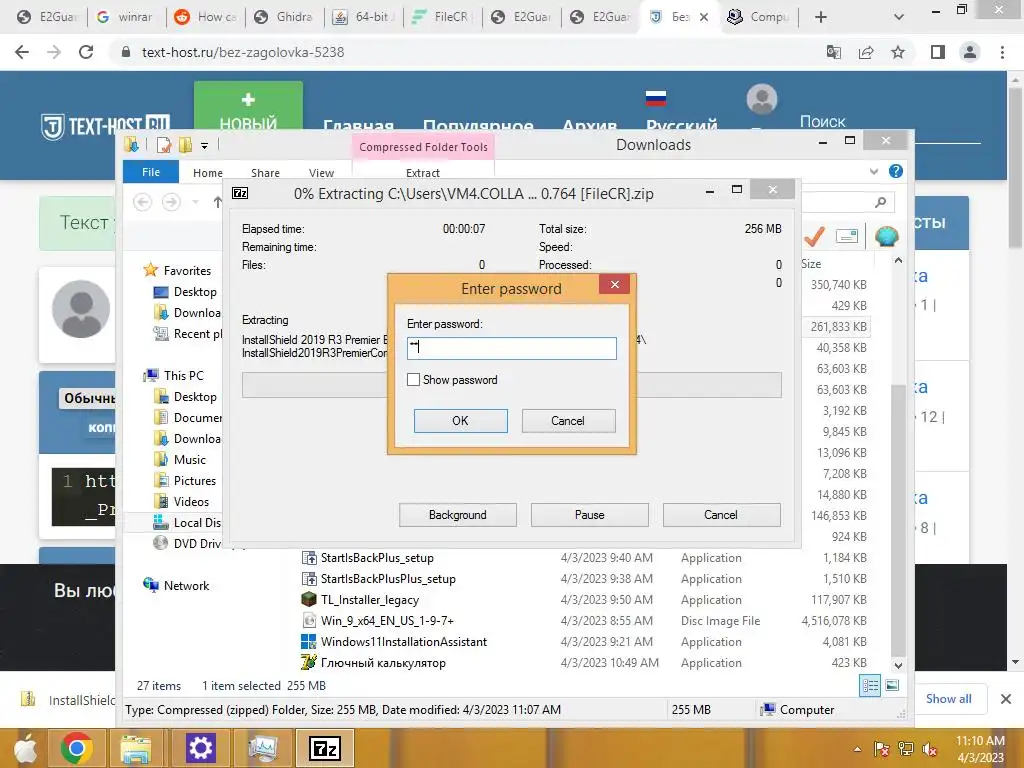Open the Chrome profile avatar
Screen dimensions: 1024x768
(x=970, y=52)
